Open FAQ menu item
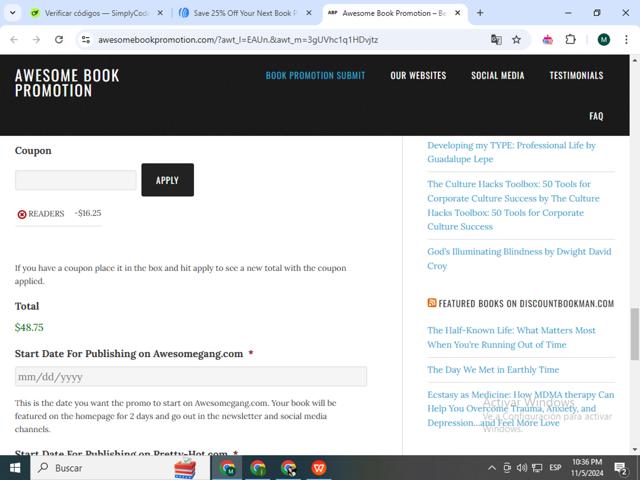This screenshot has height=480, width=640. [x=596, y=116]
